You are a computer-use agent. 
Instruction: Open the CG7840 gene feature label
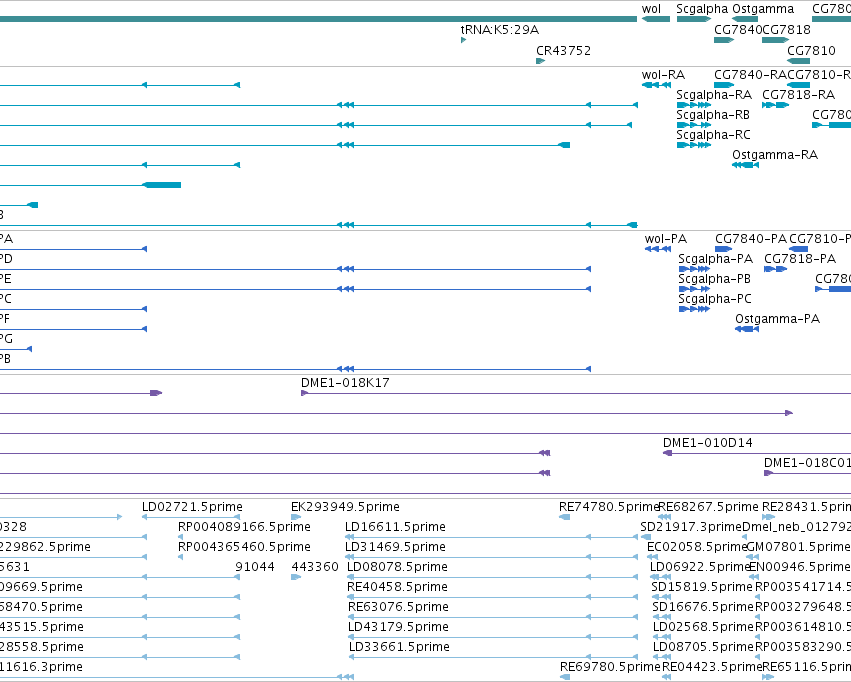[x=738, y=29]
